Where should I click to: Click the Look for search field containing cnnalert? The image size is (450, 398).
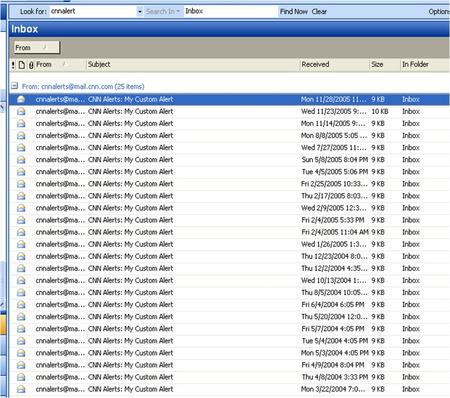coord(93,11)
